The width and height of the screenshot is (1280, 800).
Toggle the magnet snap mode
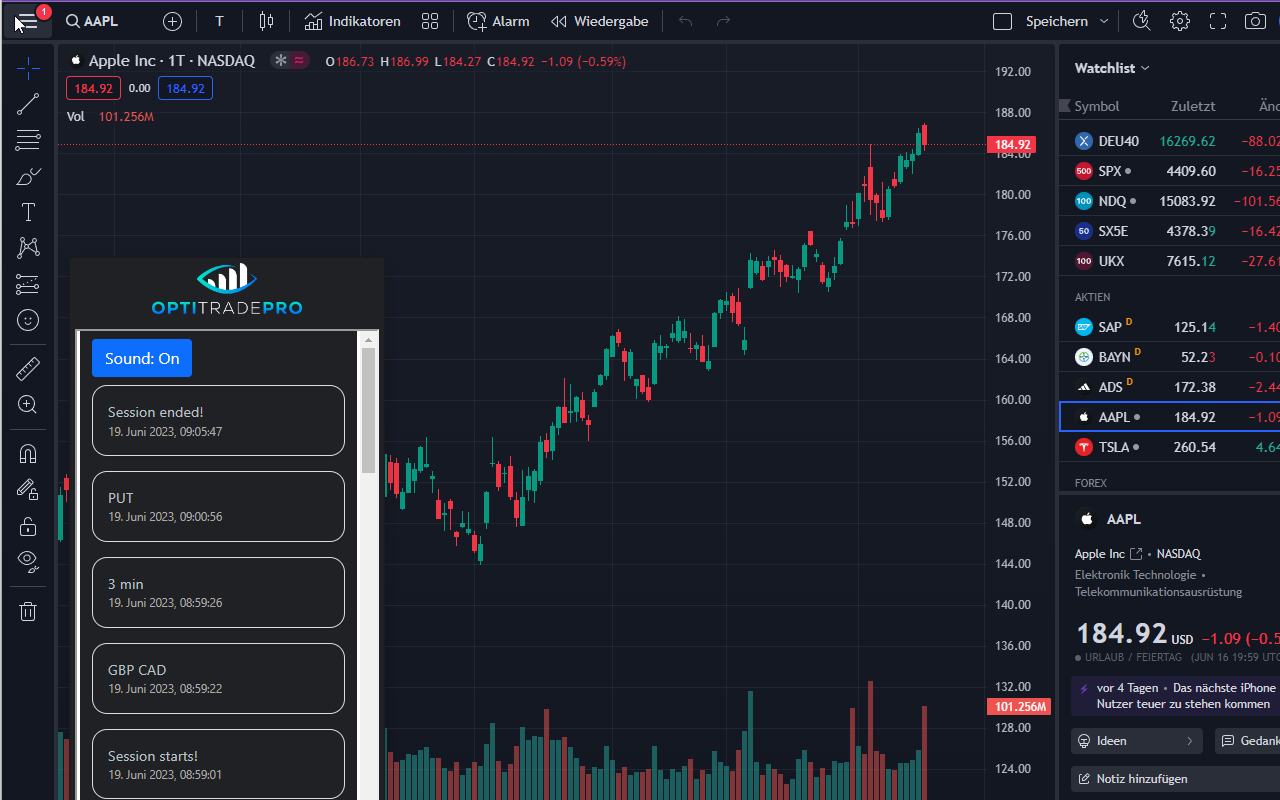click(28, 454)
